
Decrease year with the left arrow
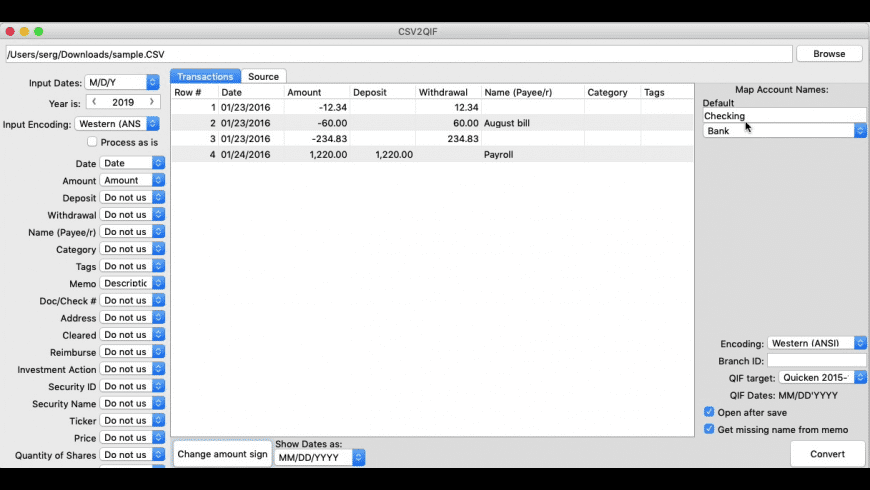[x=94, y=102]
